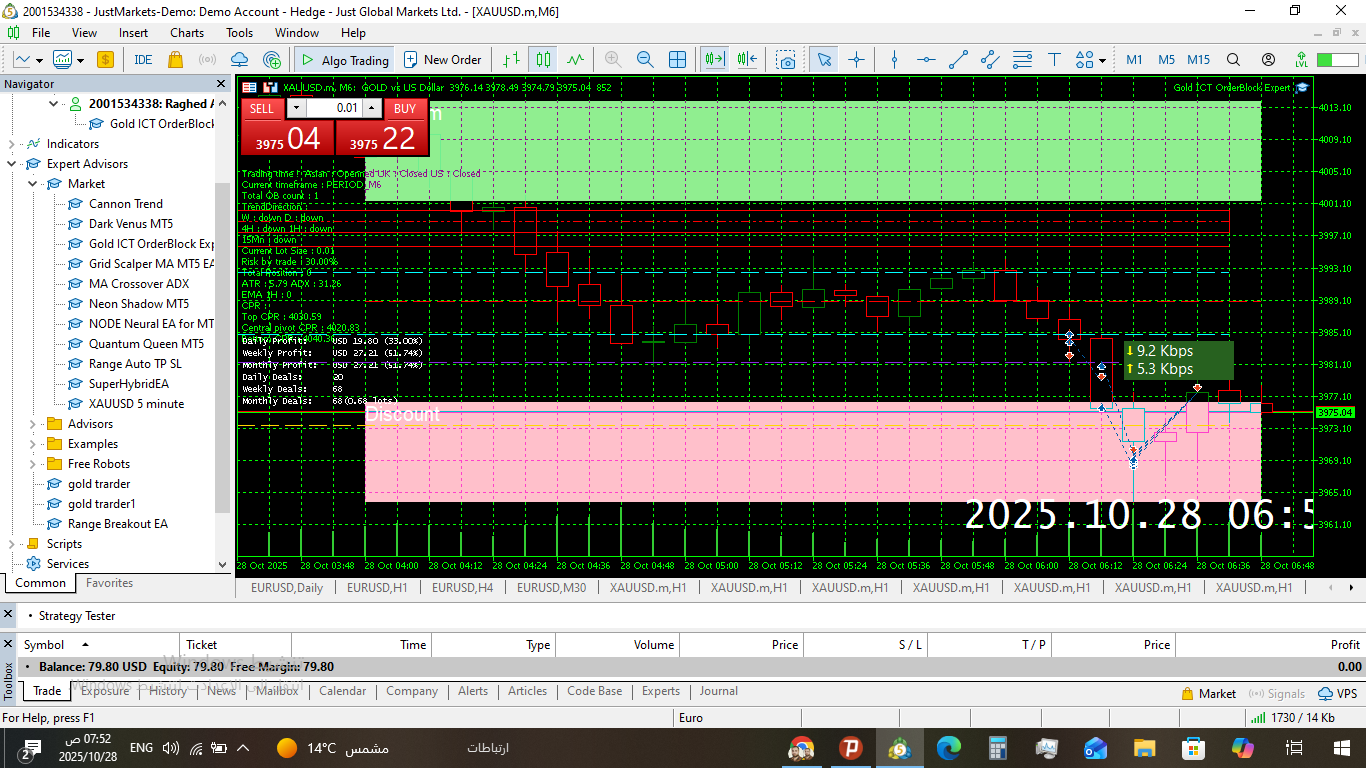
Task: Expand the Indicators tree node
Action: (x=12, y=144)
